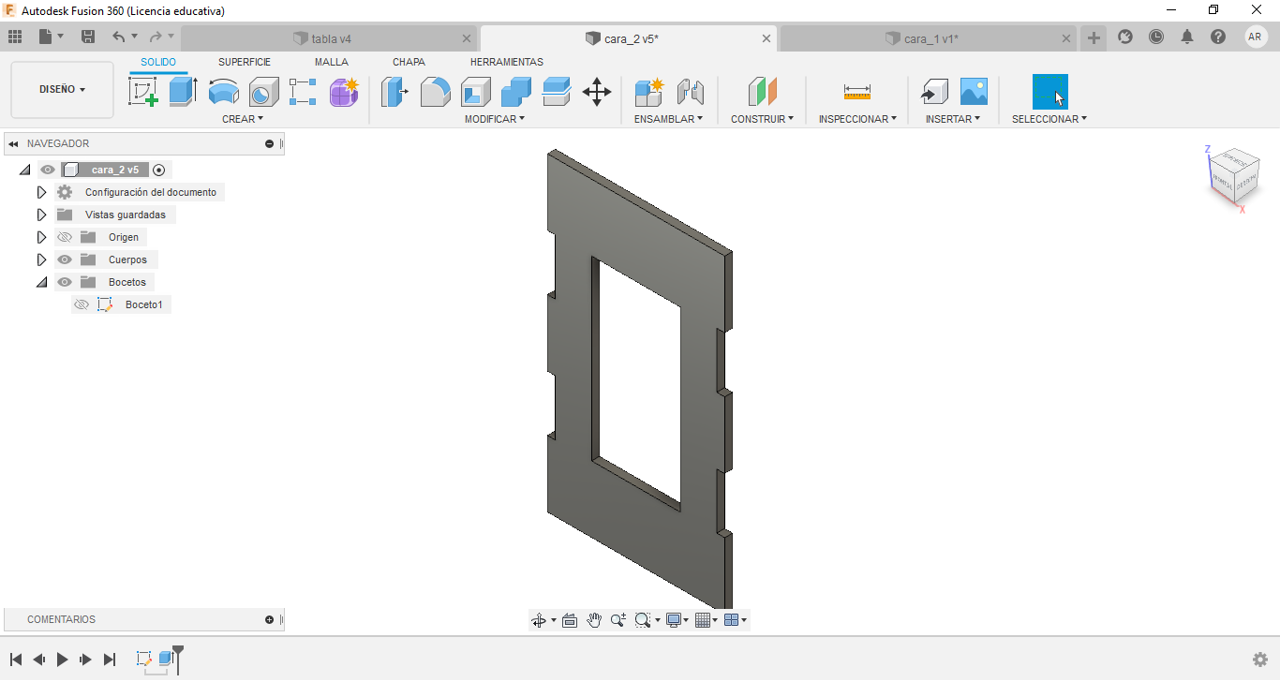The image size is (1280, 680).
Task: Click the Pan hand tool
Action: [x=594, y=620]
